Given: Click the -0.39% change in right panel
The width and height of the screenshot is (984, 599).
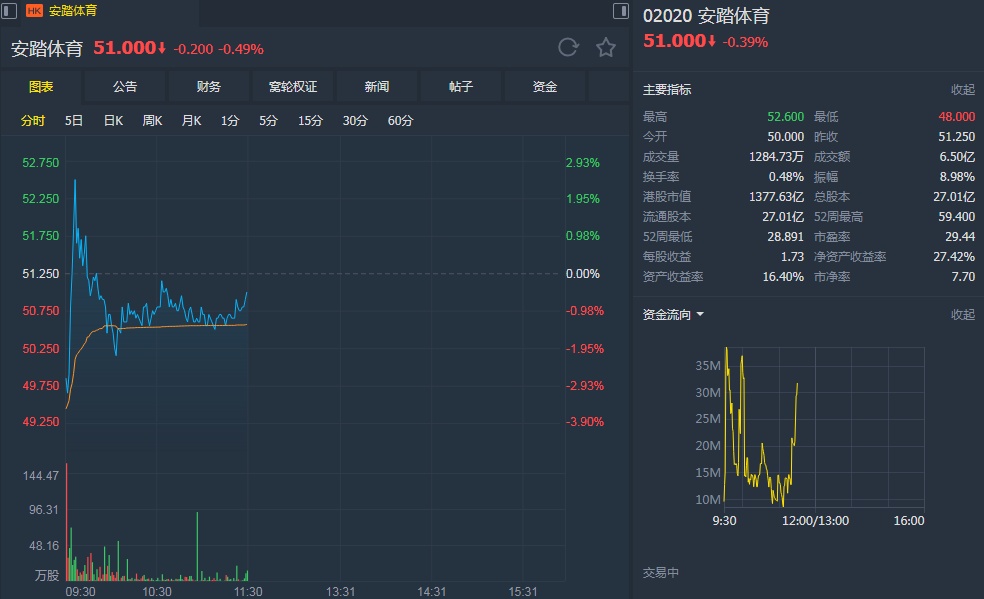Looking at the screenshot, I should pyautogui.click(x=745, y=42).
